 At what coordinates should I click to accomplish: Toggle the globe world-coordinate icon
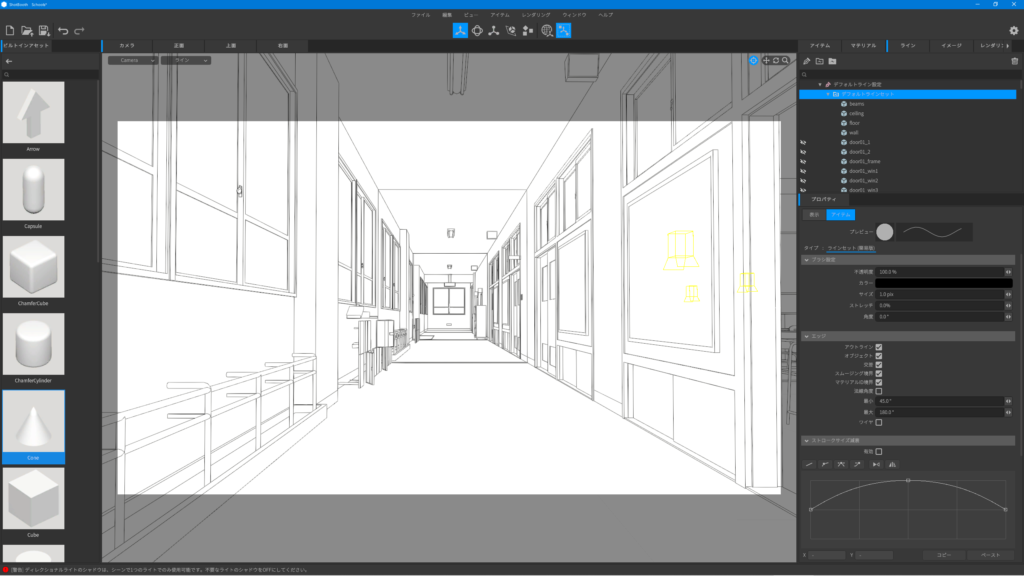pos(547,30)
